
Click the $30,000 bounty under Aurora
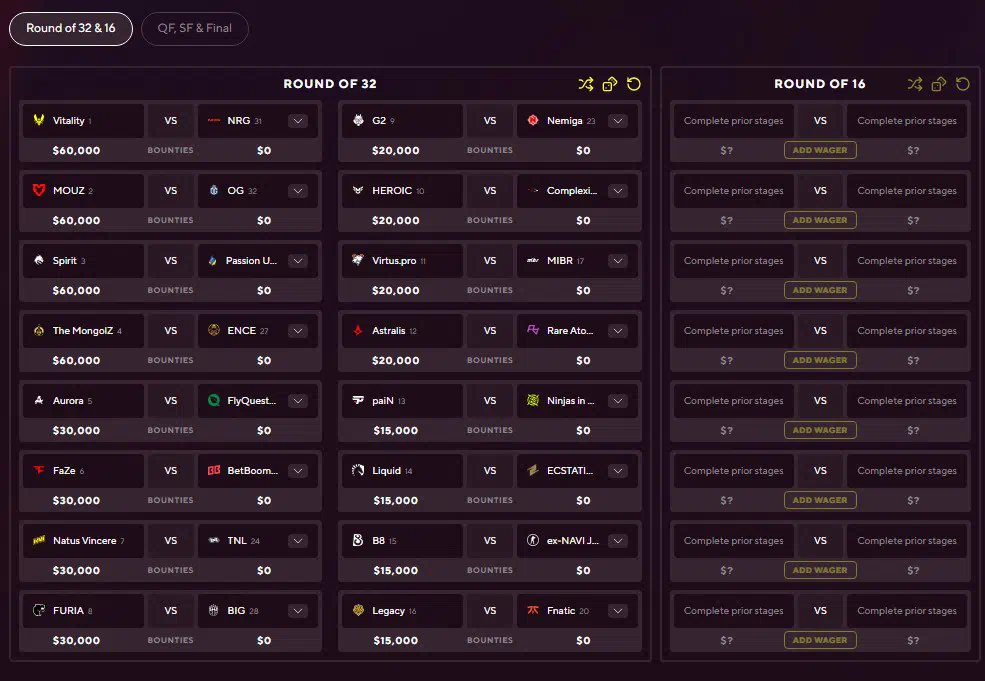(x=77, y=431)
